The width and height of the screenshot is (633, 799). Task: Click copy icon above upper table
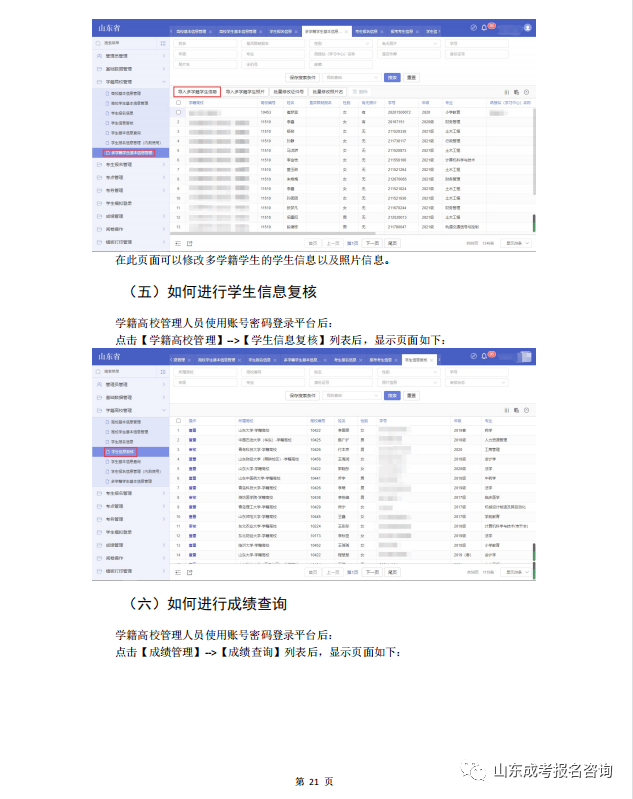[516, 92]
